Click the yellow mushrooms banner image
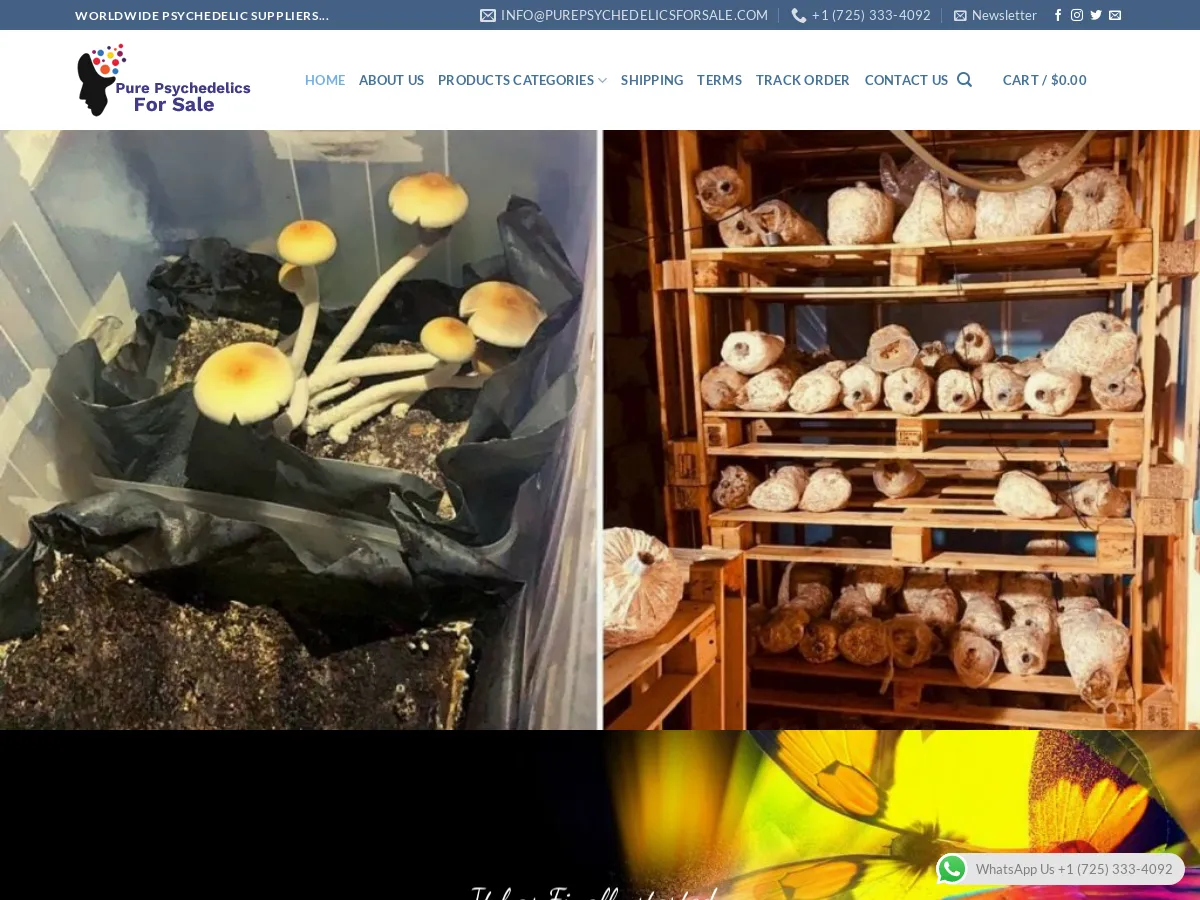 (x=300, y=430)
